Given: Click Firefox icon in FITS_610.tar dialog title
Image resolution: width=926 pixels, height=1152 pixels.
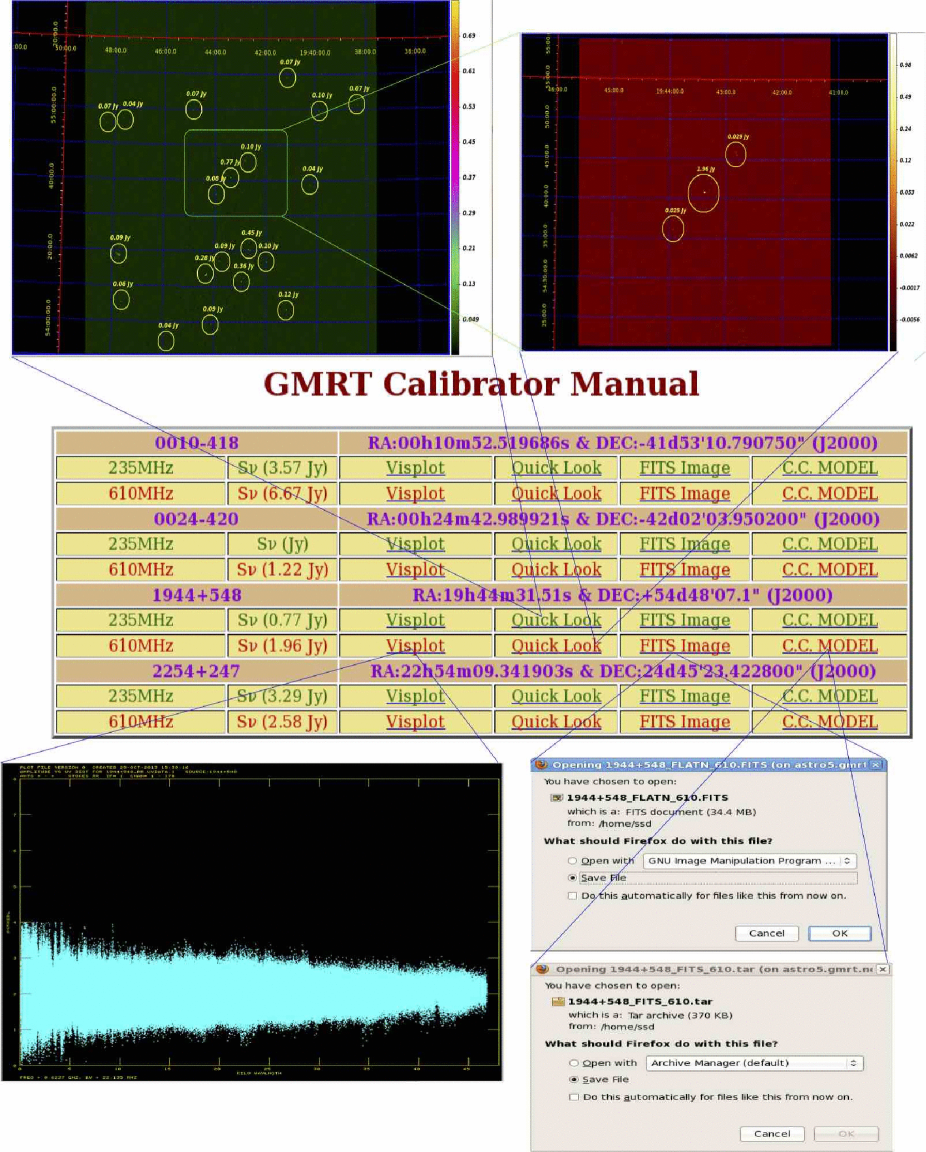Looking at the screenshot, I should click(x=543, y=970).
